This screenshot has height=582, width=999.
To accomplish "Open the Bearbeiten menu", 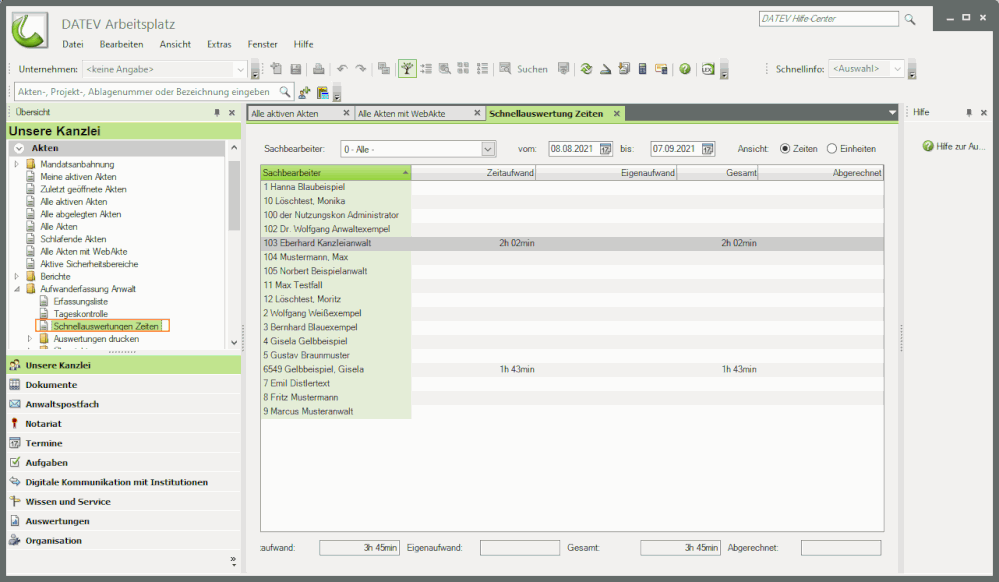I will (x=121, y=44).
